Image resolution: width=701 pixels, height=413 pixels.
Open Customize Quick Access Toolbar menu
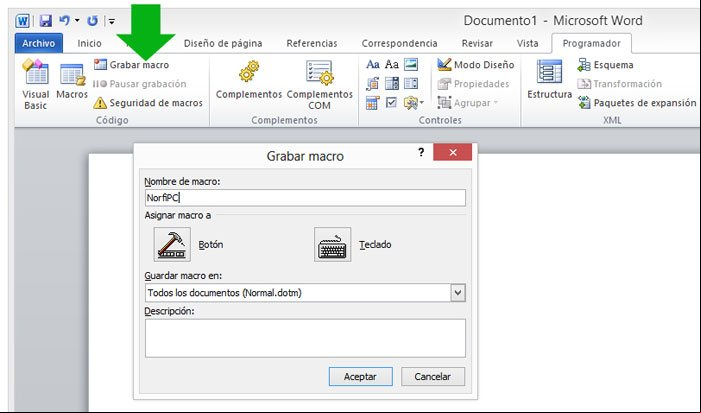(x=112, y=21)
